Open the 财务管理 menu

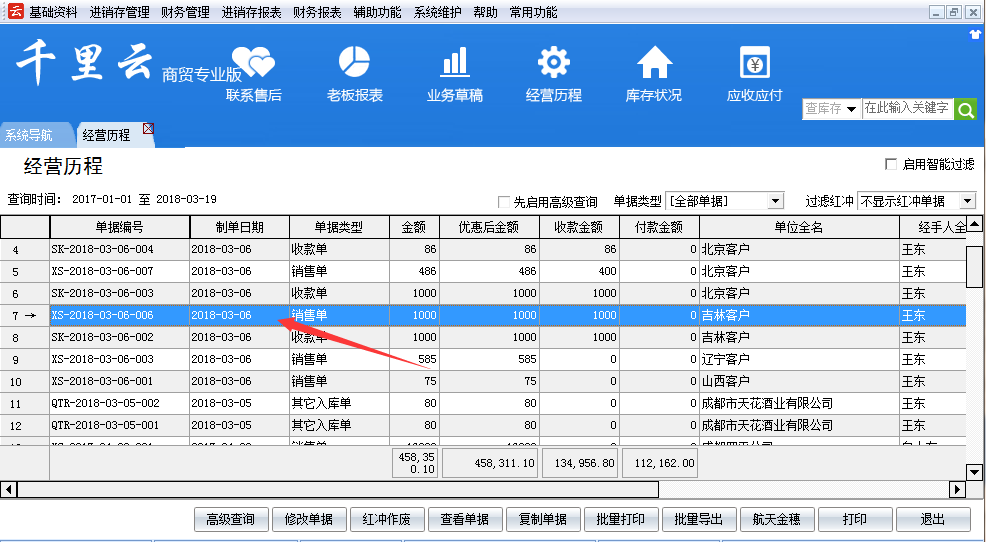(185, 13)
